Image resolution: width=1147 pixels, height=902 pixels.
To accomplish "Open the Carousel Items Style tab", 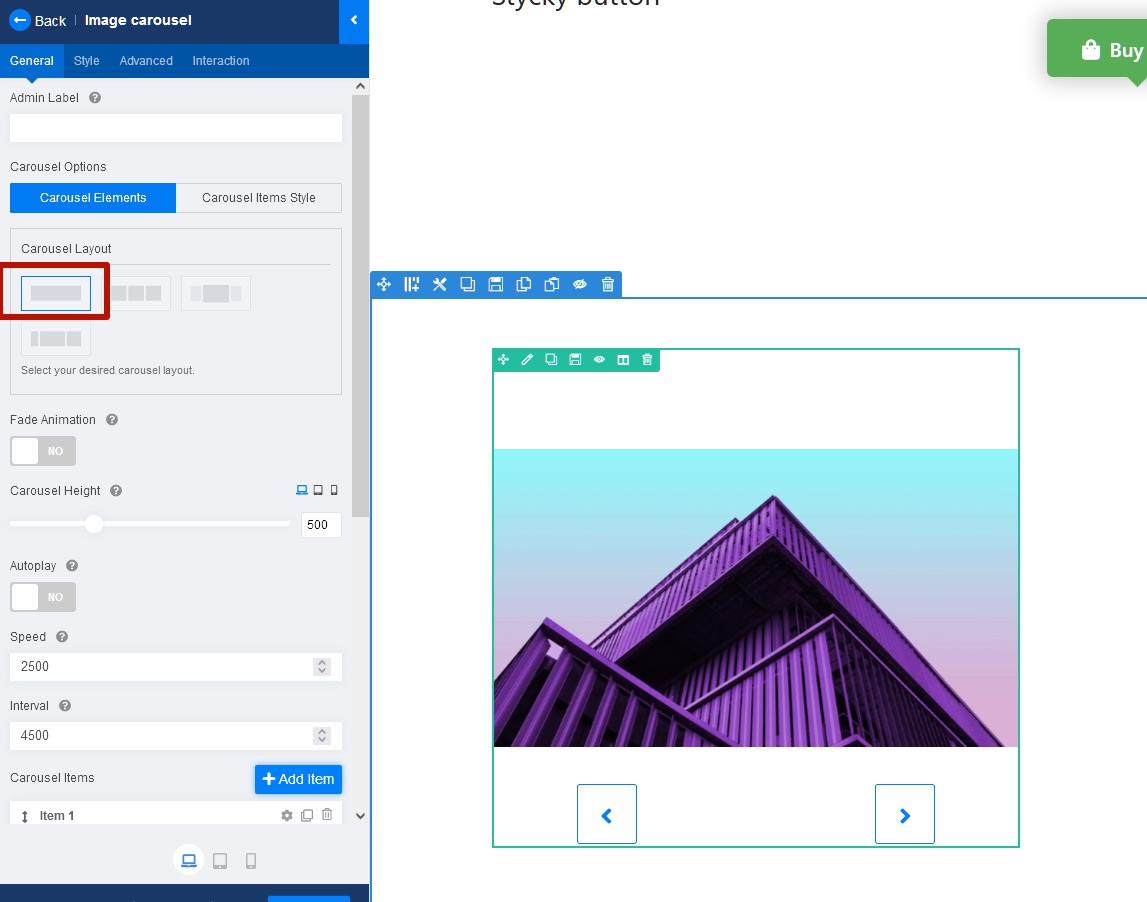I will (258, 198).
